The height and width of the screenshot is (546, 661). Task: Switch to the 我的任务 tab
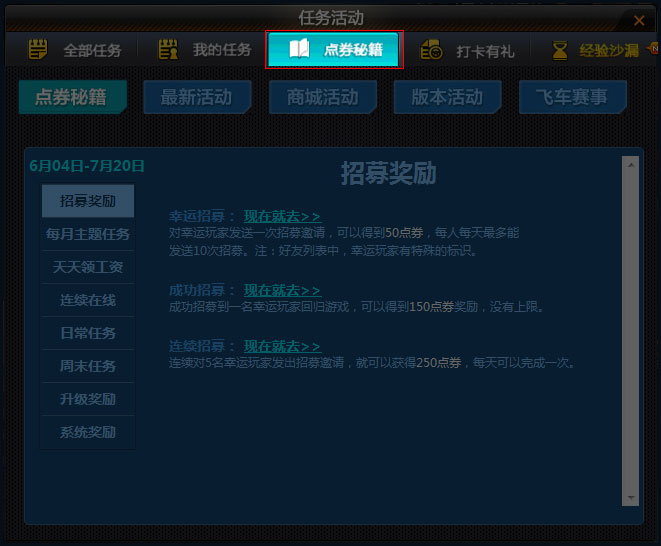(205, 50)
